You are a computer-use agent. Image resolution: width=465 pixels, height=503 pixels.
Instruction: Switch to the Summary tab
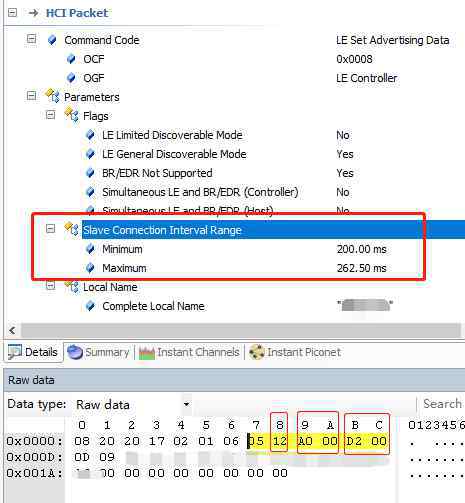[x=98, y=352]
